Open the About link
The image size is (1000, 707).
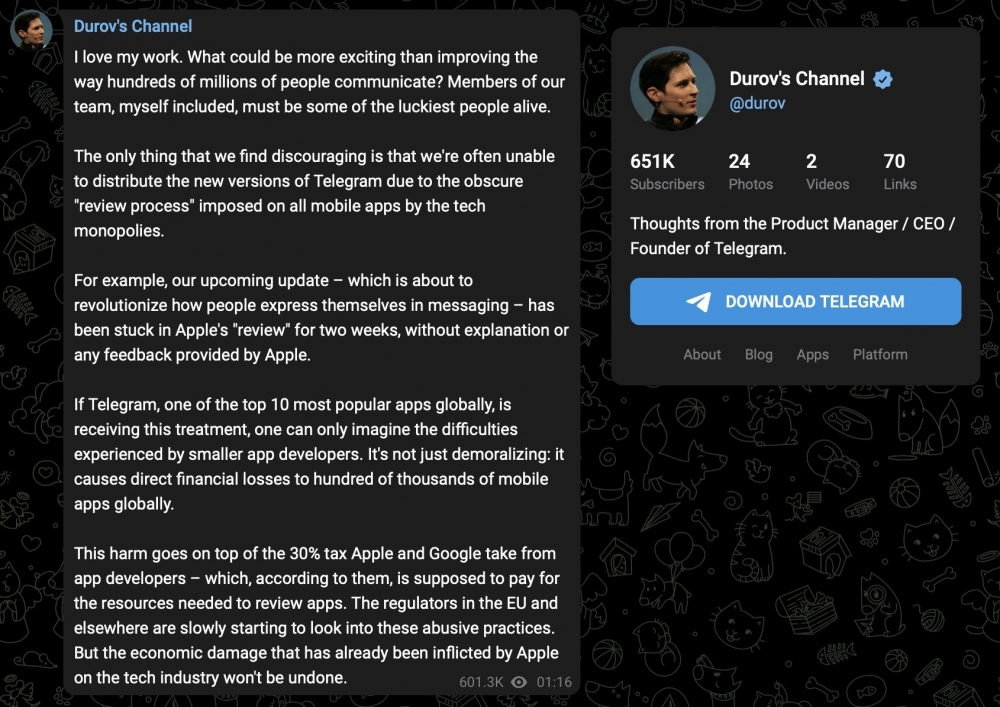pos(702,354)
